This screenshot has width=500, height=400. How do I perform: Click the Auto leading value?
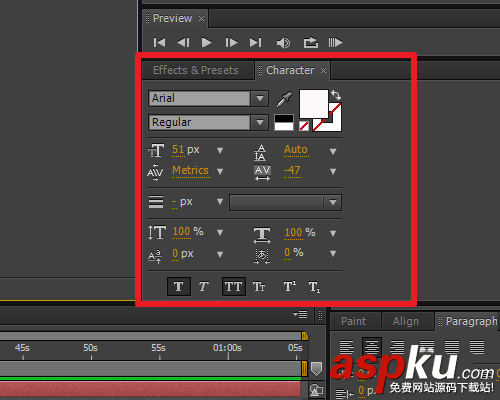pos(296,150)
